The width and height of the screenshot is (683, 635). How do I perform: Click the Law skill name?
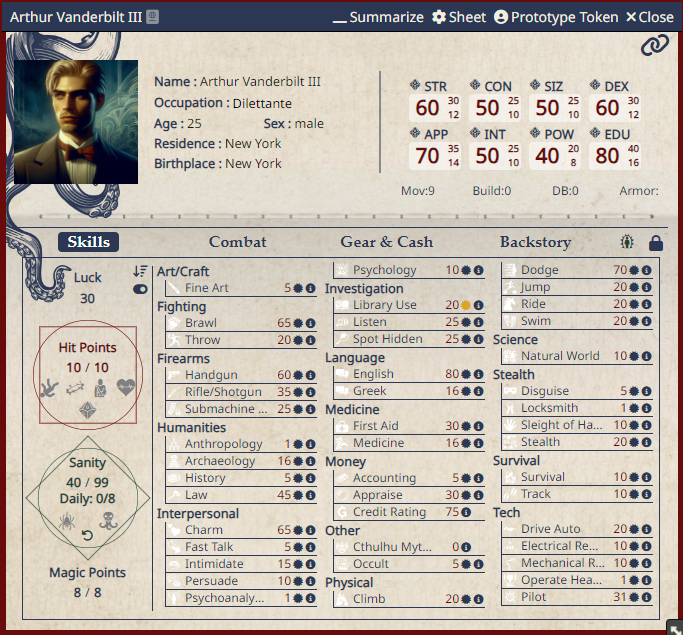pos(196,495)
